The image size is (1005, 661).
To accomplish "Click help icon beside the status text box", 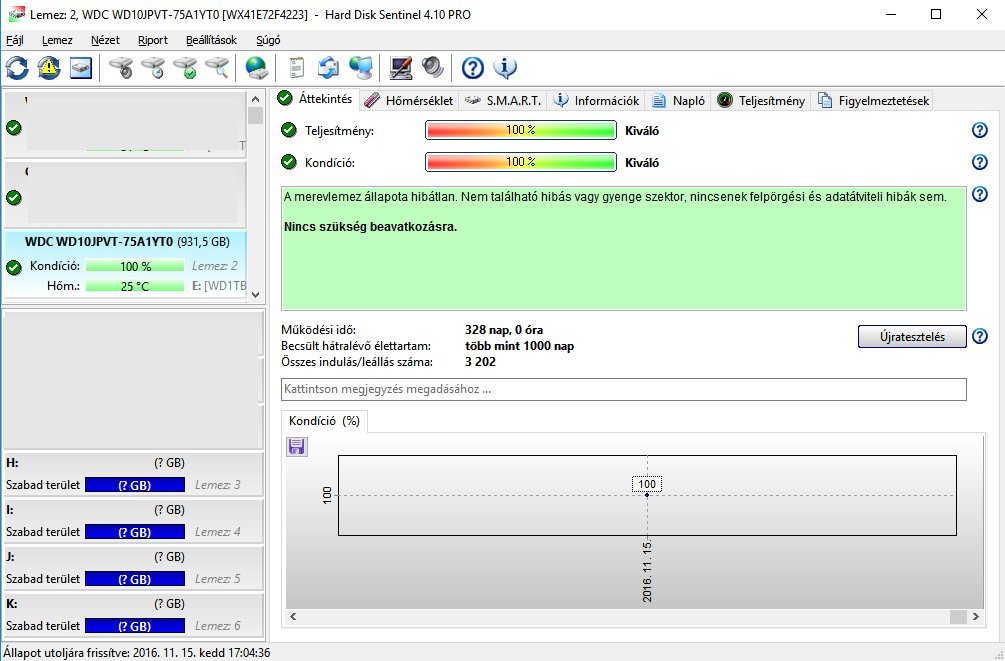I will point(979,194).
